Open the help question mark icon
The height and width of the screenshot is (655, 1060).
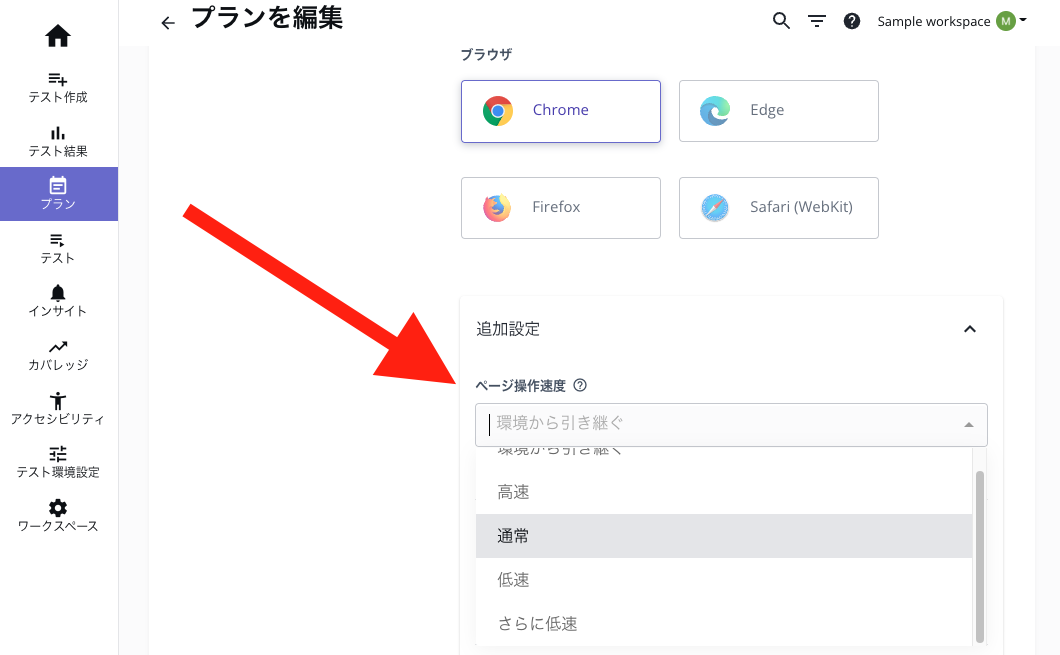(x=852, y=22)
